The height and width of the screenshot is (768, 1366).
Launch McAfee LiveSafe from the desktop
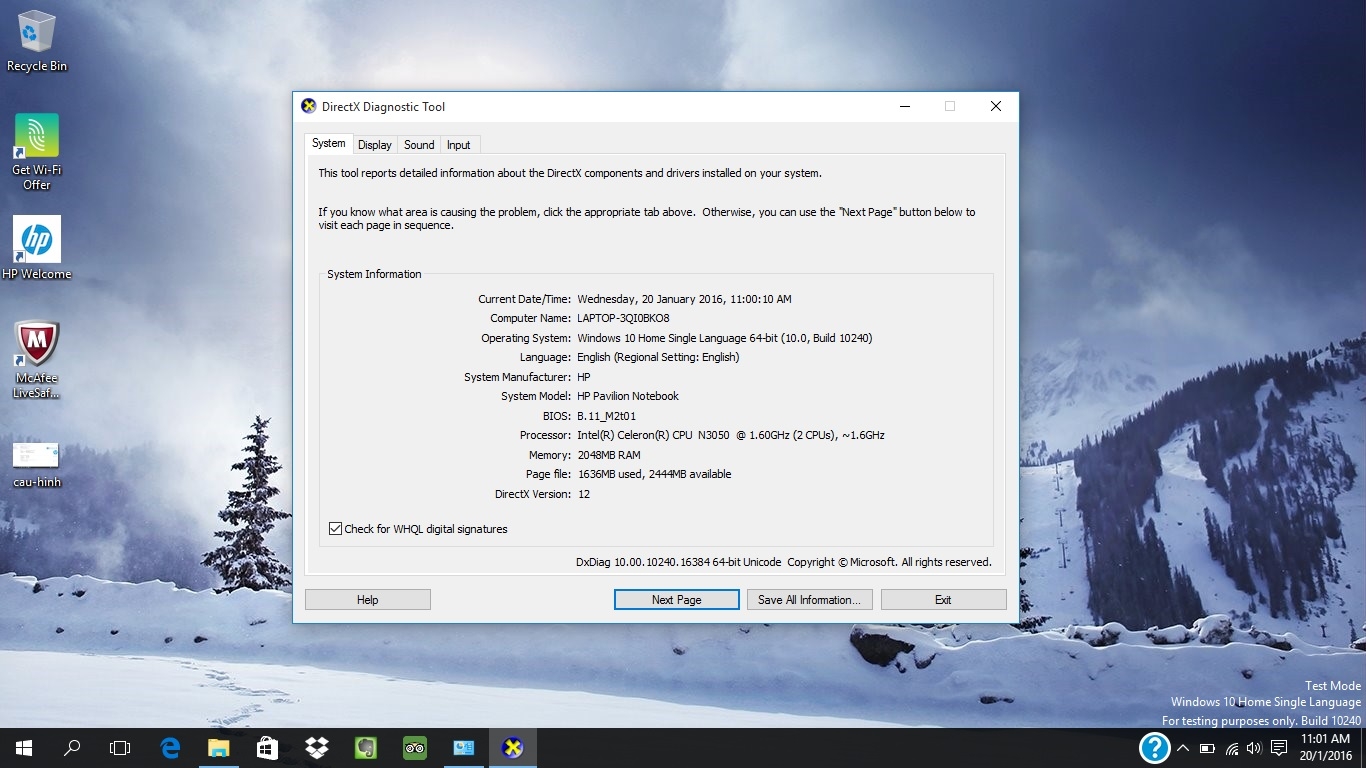tap(37, 360)
